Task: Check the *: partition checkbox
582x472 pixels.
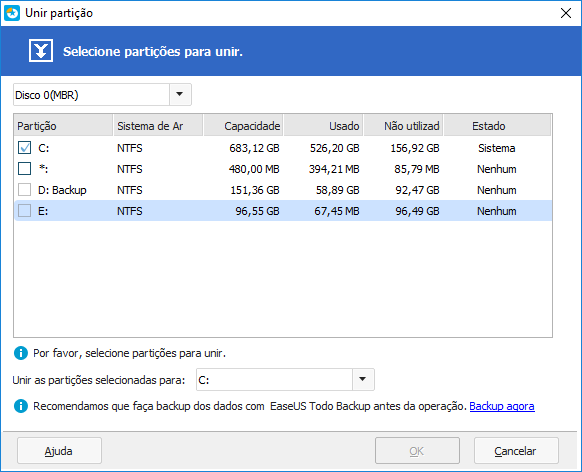Action: (24, 169)
